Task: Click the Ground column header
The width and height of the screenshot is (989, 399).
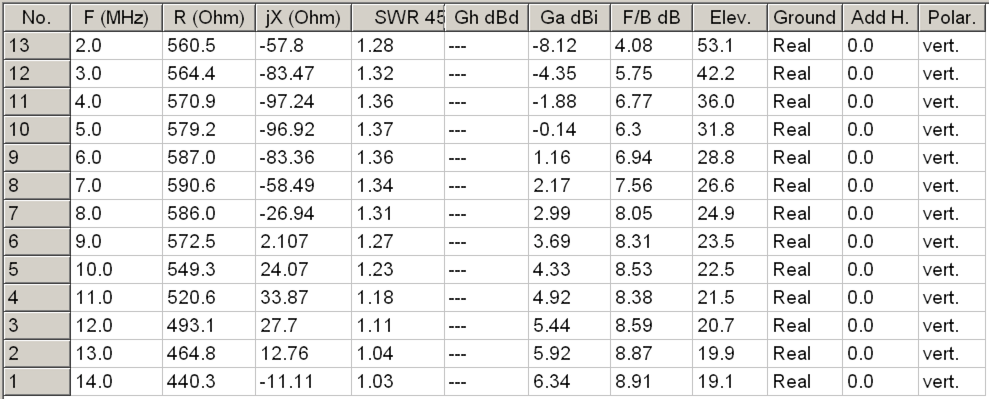Action: (x=805, y=18)
